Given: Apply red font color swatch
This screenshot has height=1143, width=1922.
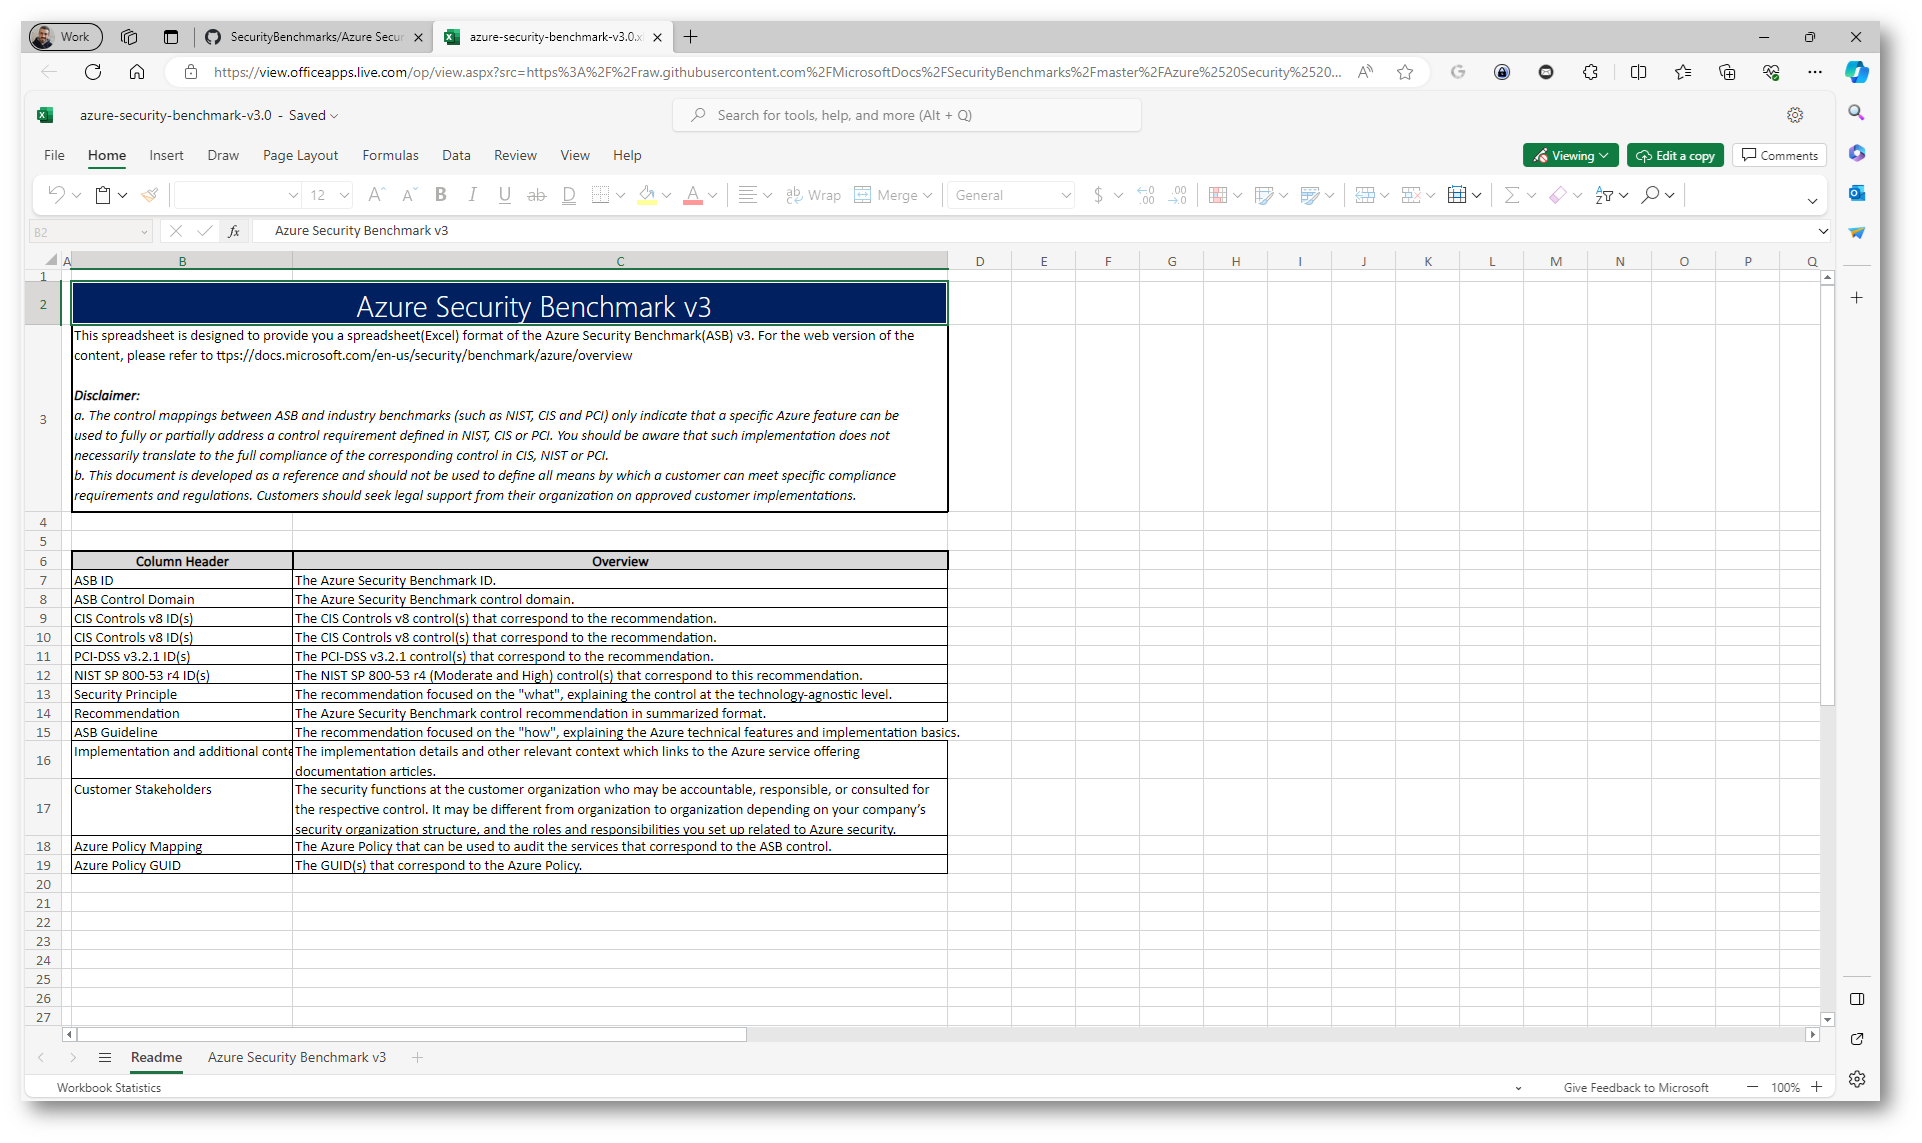Looking at the screenshot, I should coord(693,195).
